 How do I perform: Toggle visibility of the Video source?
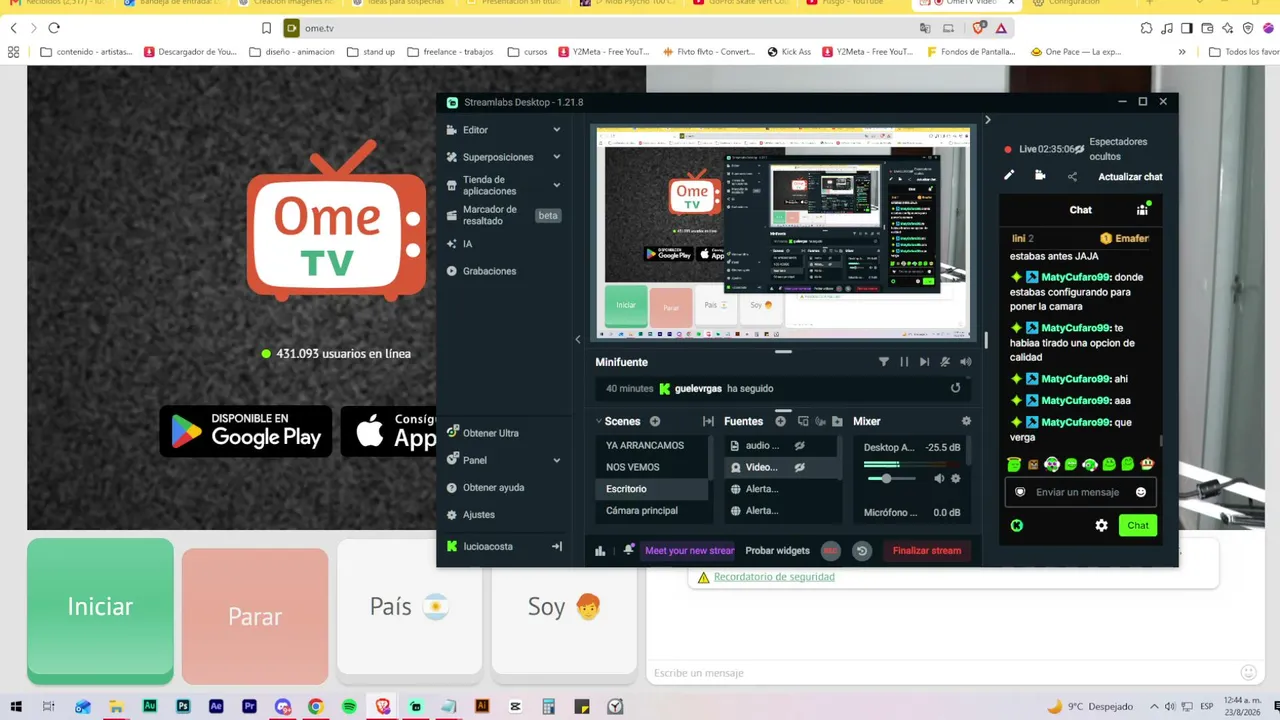(x=800, y=467)
